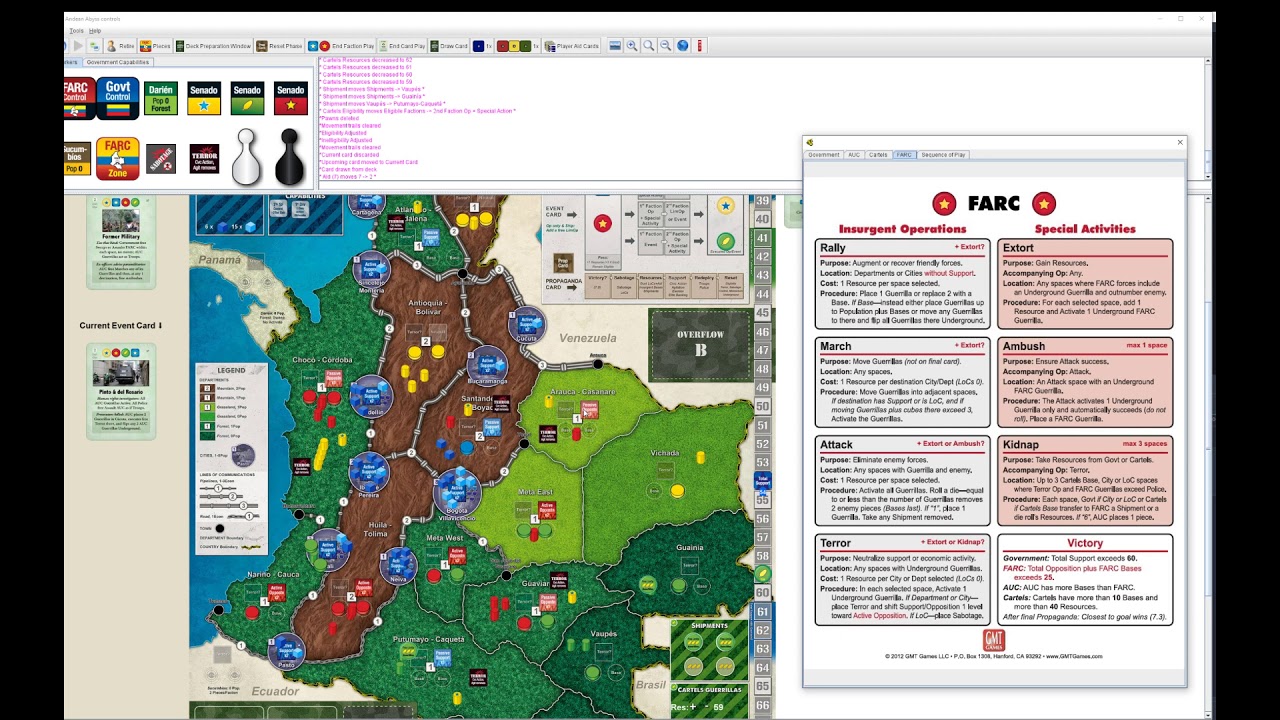
Task: Select the Terror marker in palette
Action: (204, 159)
